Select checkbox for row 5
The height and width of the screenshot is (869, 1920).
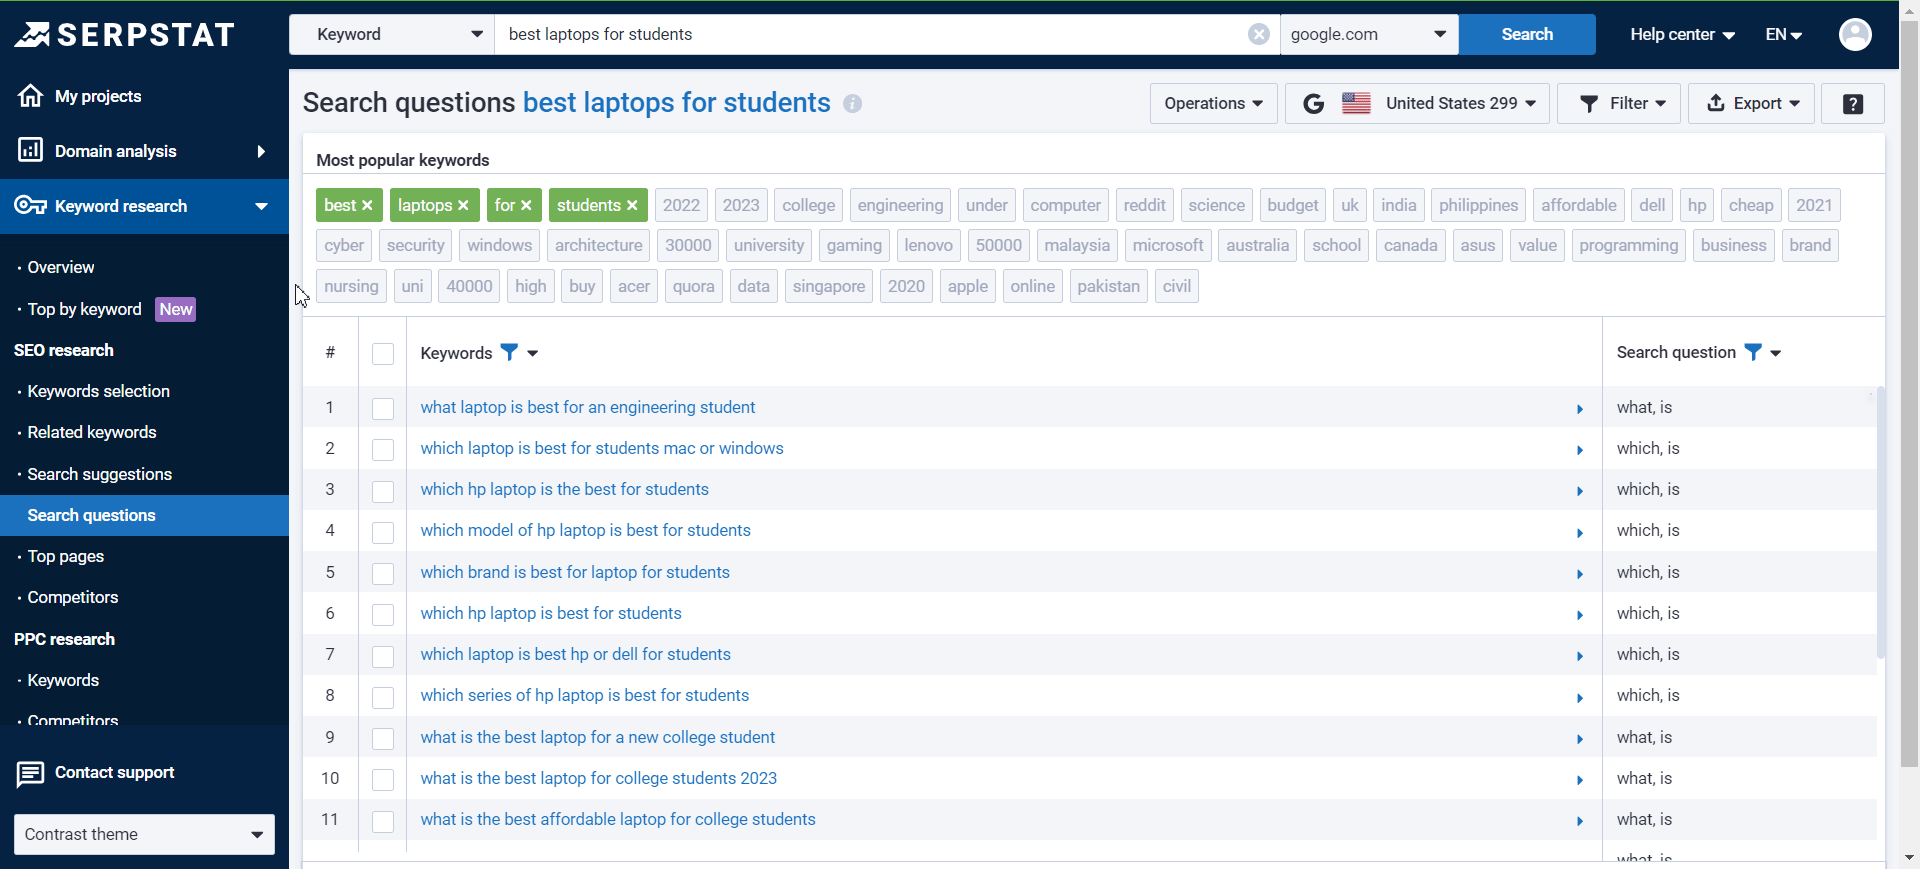(383, 573)
